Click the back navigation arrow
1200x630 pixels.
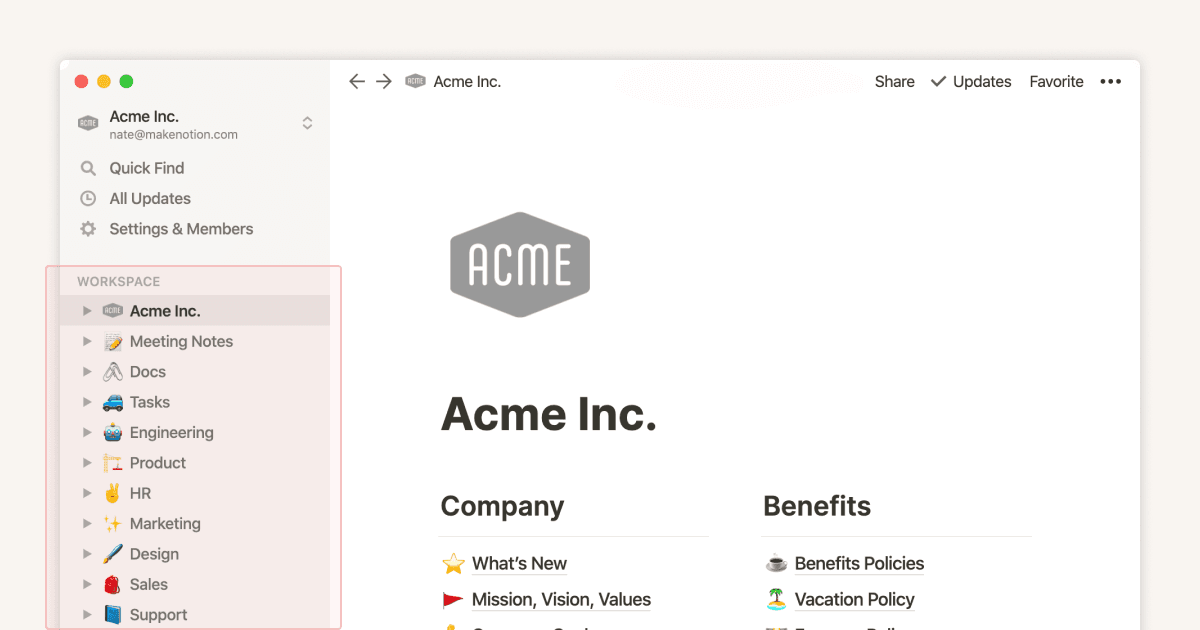(357, 81)
